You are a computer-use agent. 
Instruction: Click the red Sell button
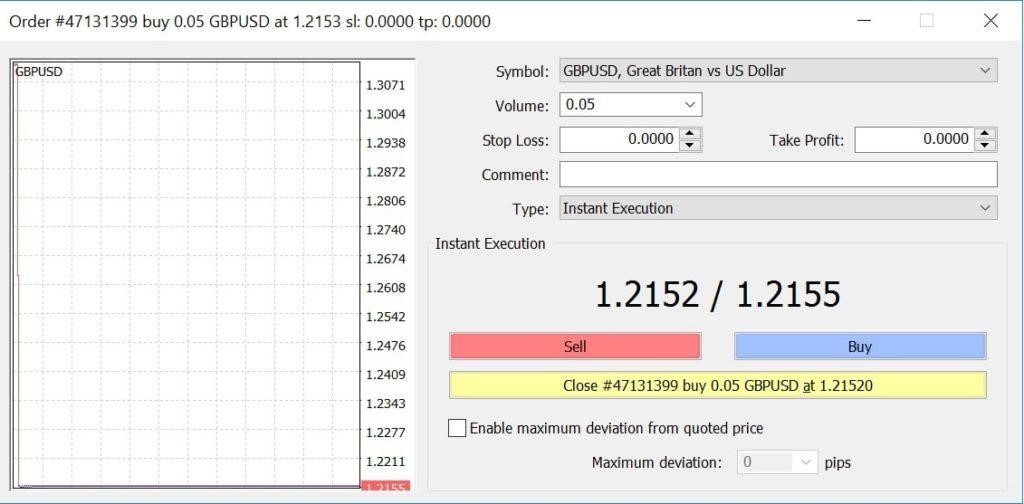575,347
